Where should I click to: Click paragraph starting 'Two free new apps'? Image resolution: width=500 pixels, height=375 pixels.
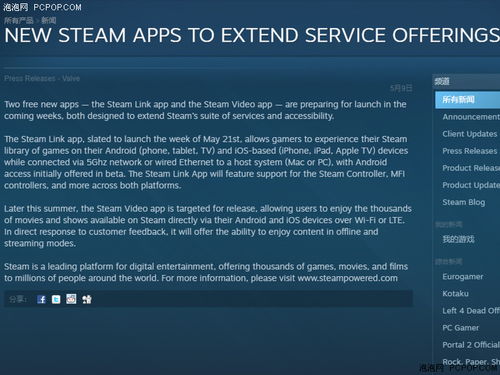coord(205,110)
